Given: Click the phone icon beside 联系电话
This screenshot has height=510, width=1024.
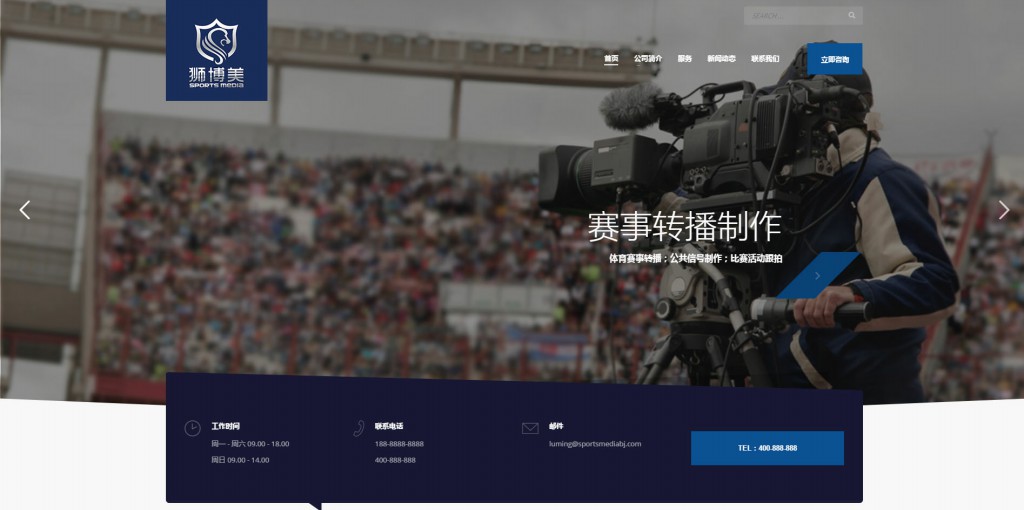Looking at the screenshot, I should pyautogui.click(x=358, y=428).
